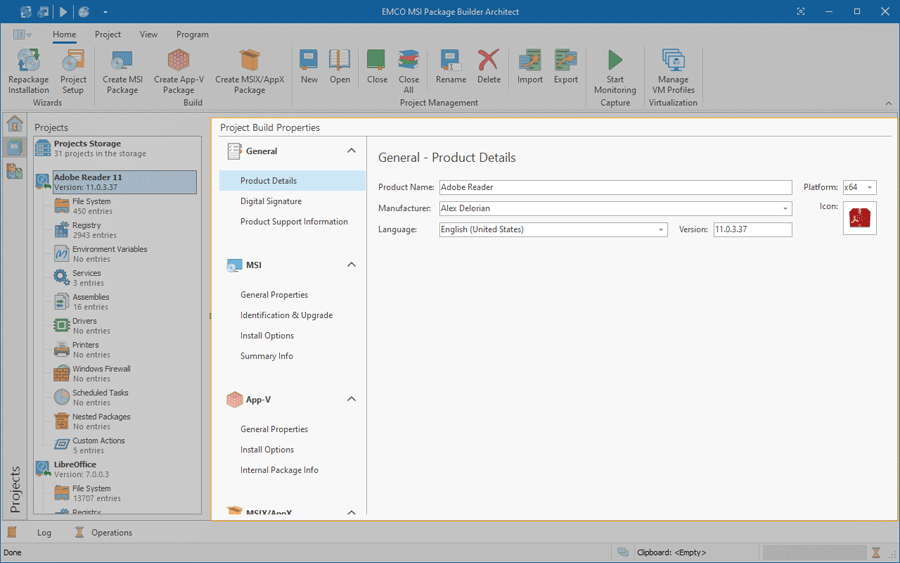900x563 pixels.
Task: Click Create MSI Package
Action: pyautogui.click(x=122, y=71)
